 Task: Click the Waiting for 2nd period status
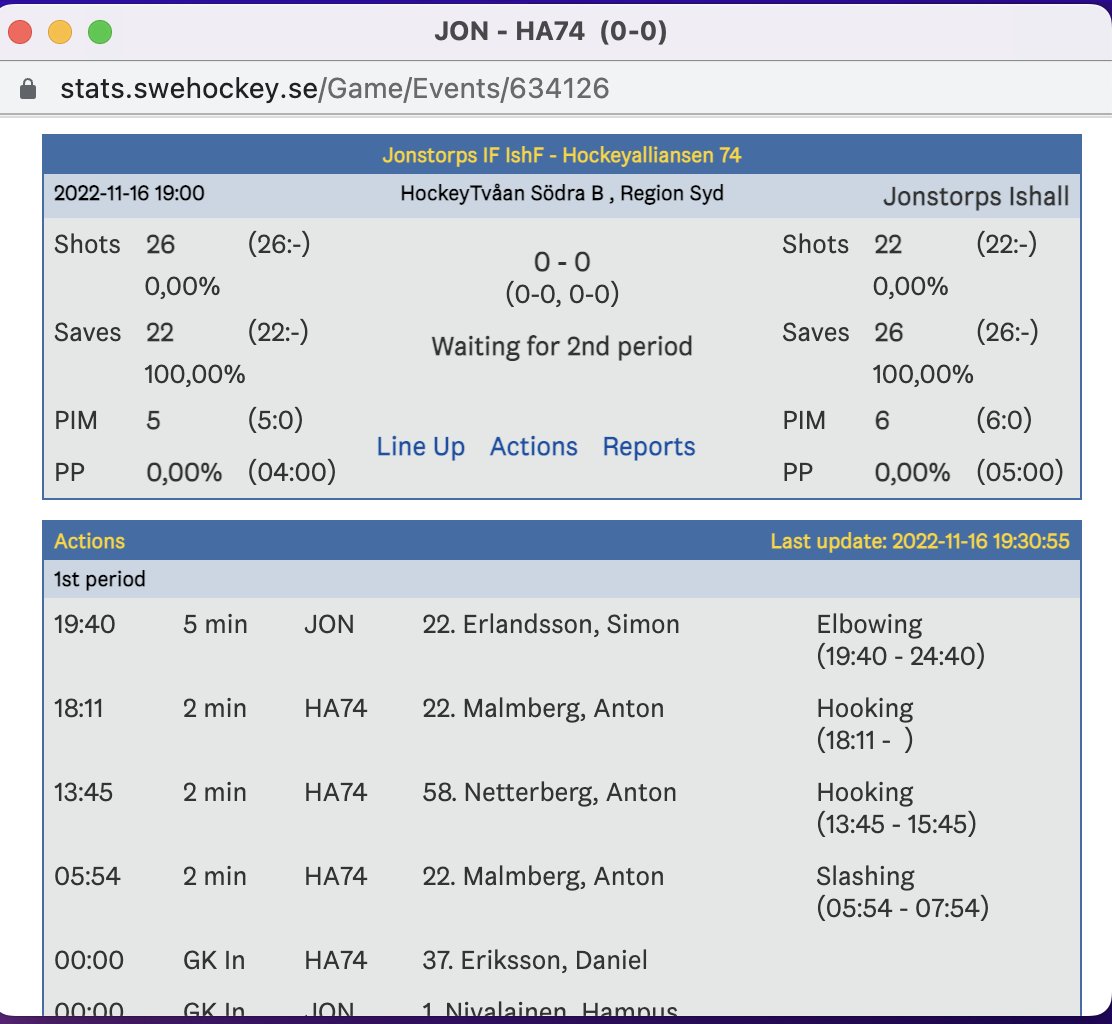click(562, 347)
